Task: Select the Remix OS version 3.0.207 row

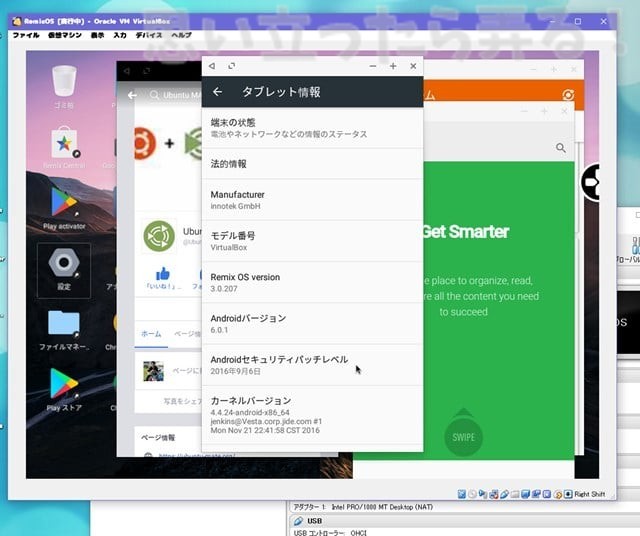Action: (312, 282)
